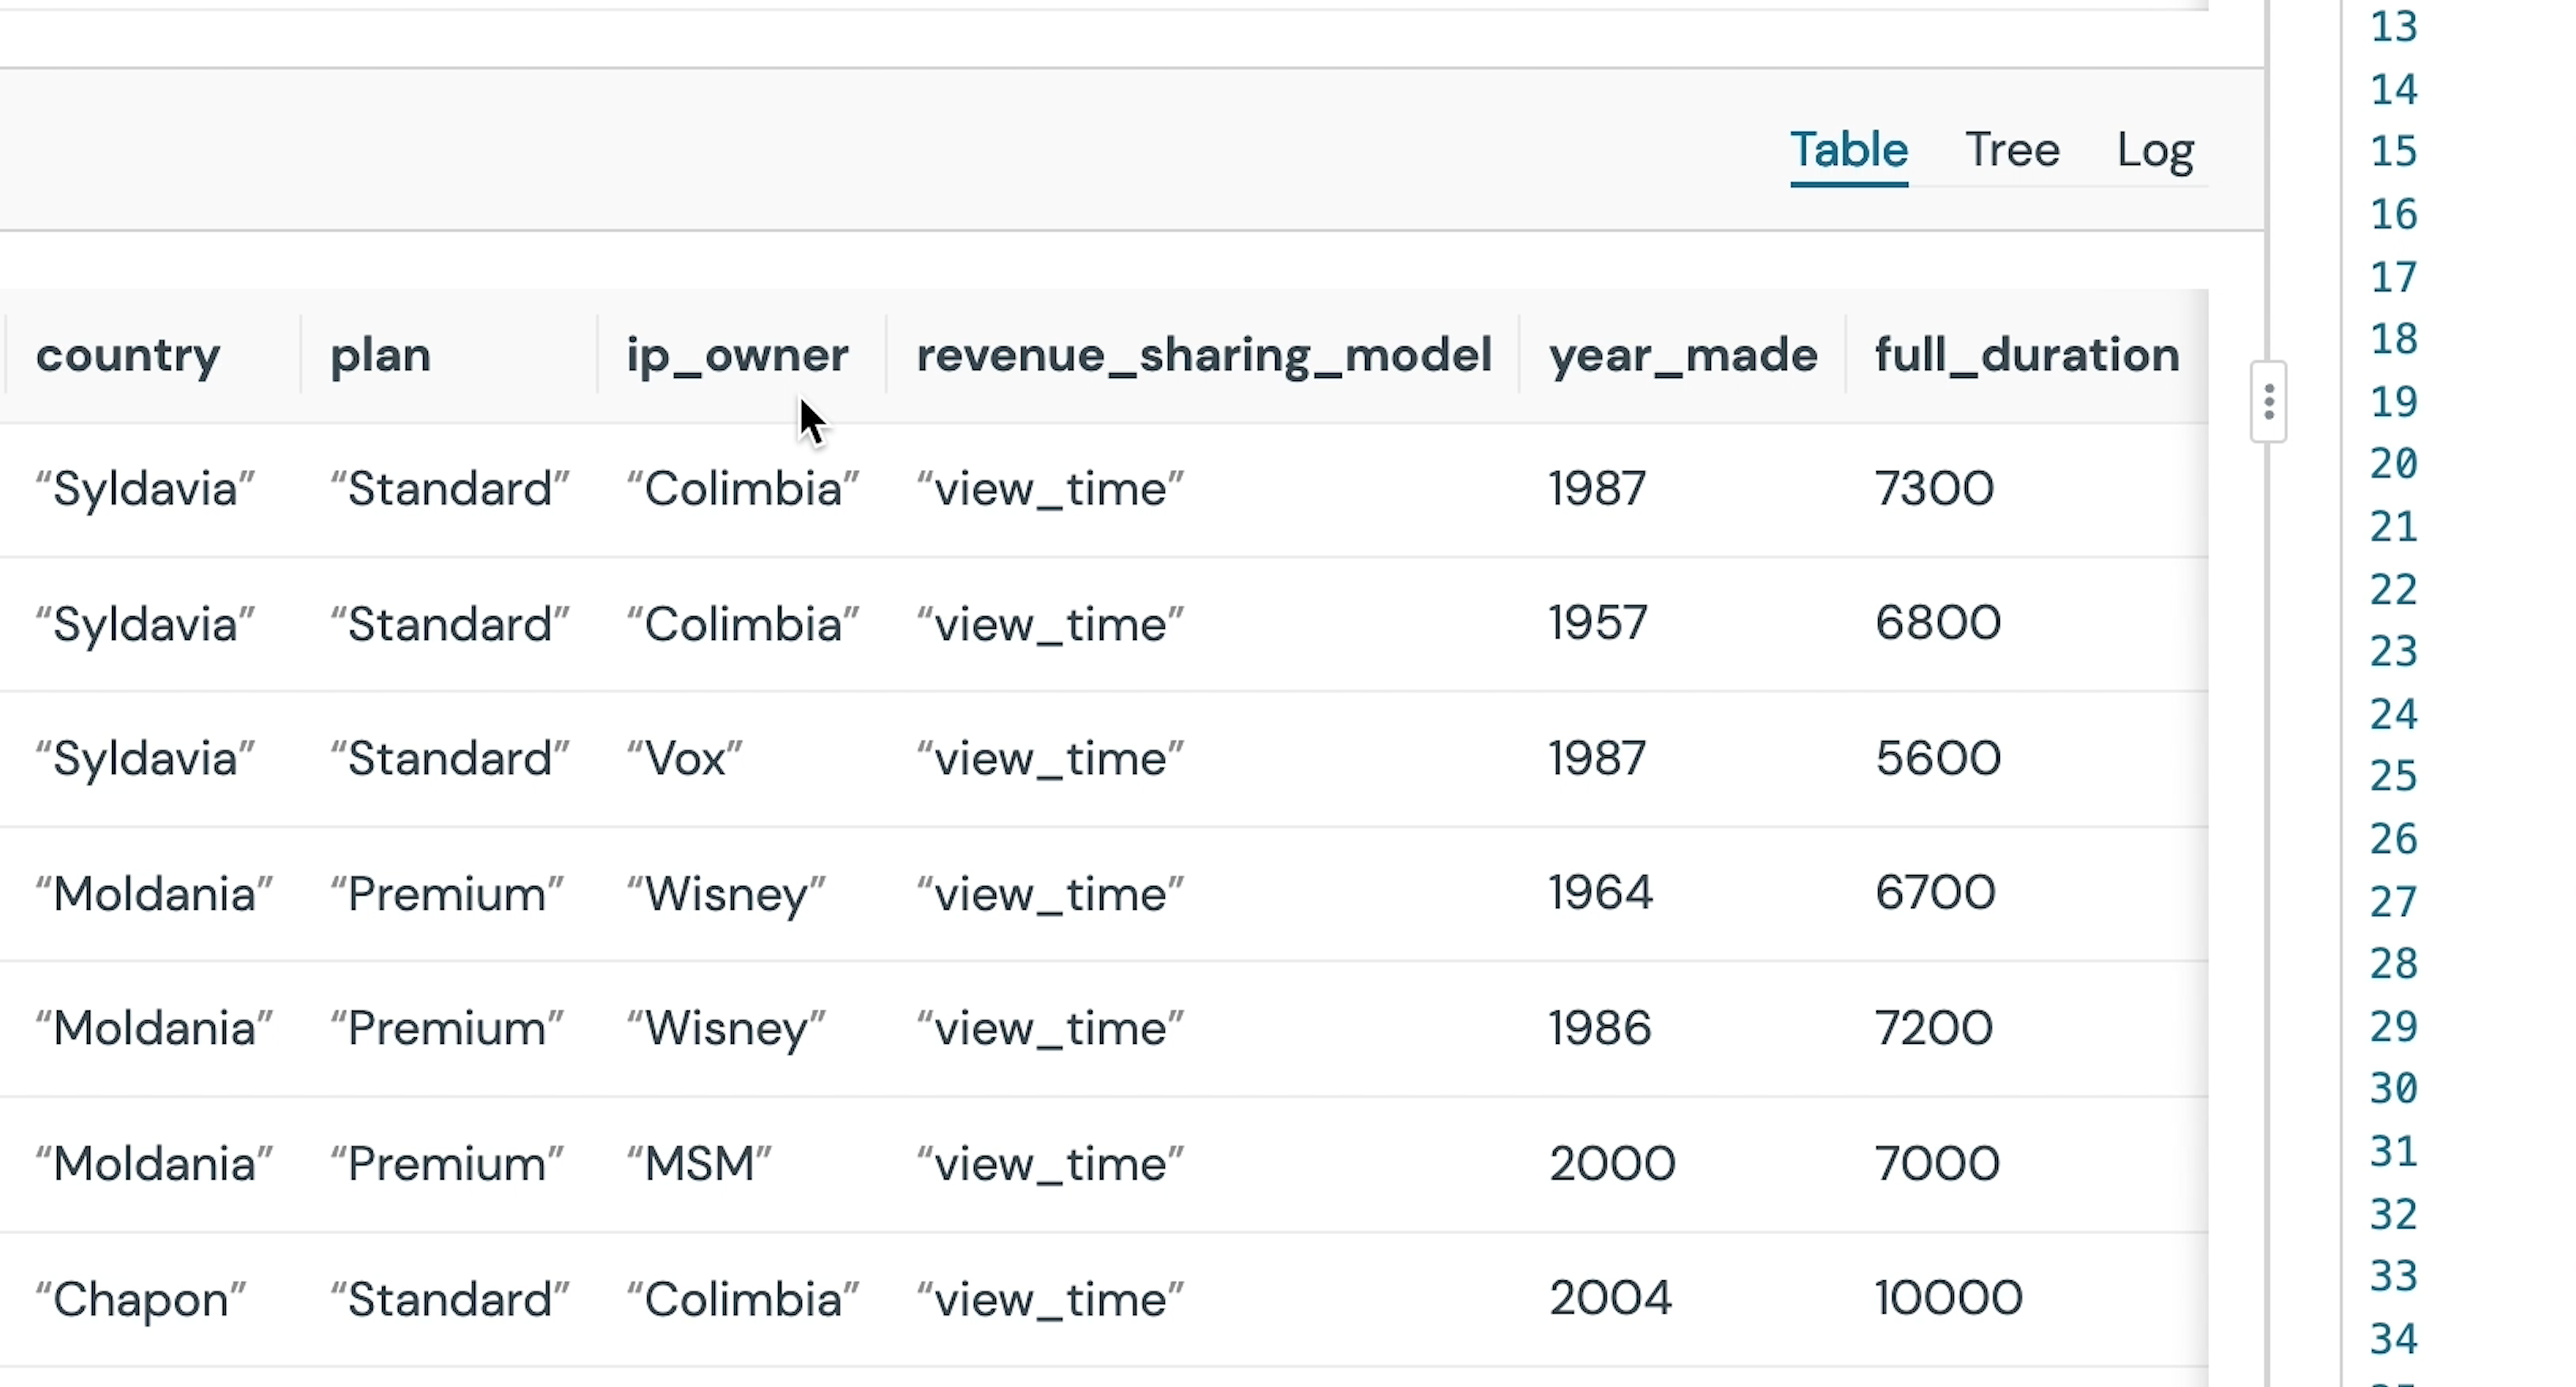Select the full_duration value 10000
This screenshot has height=1387, width=2576.
pyautogui.click(x=1948, y=1299)
